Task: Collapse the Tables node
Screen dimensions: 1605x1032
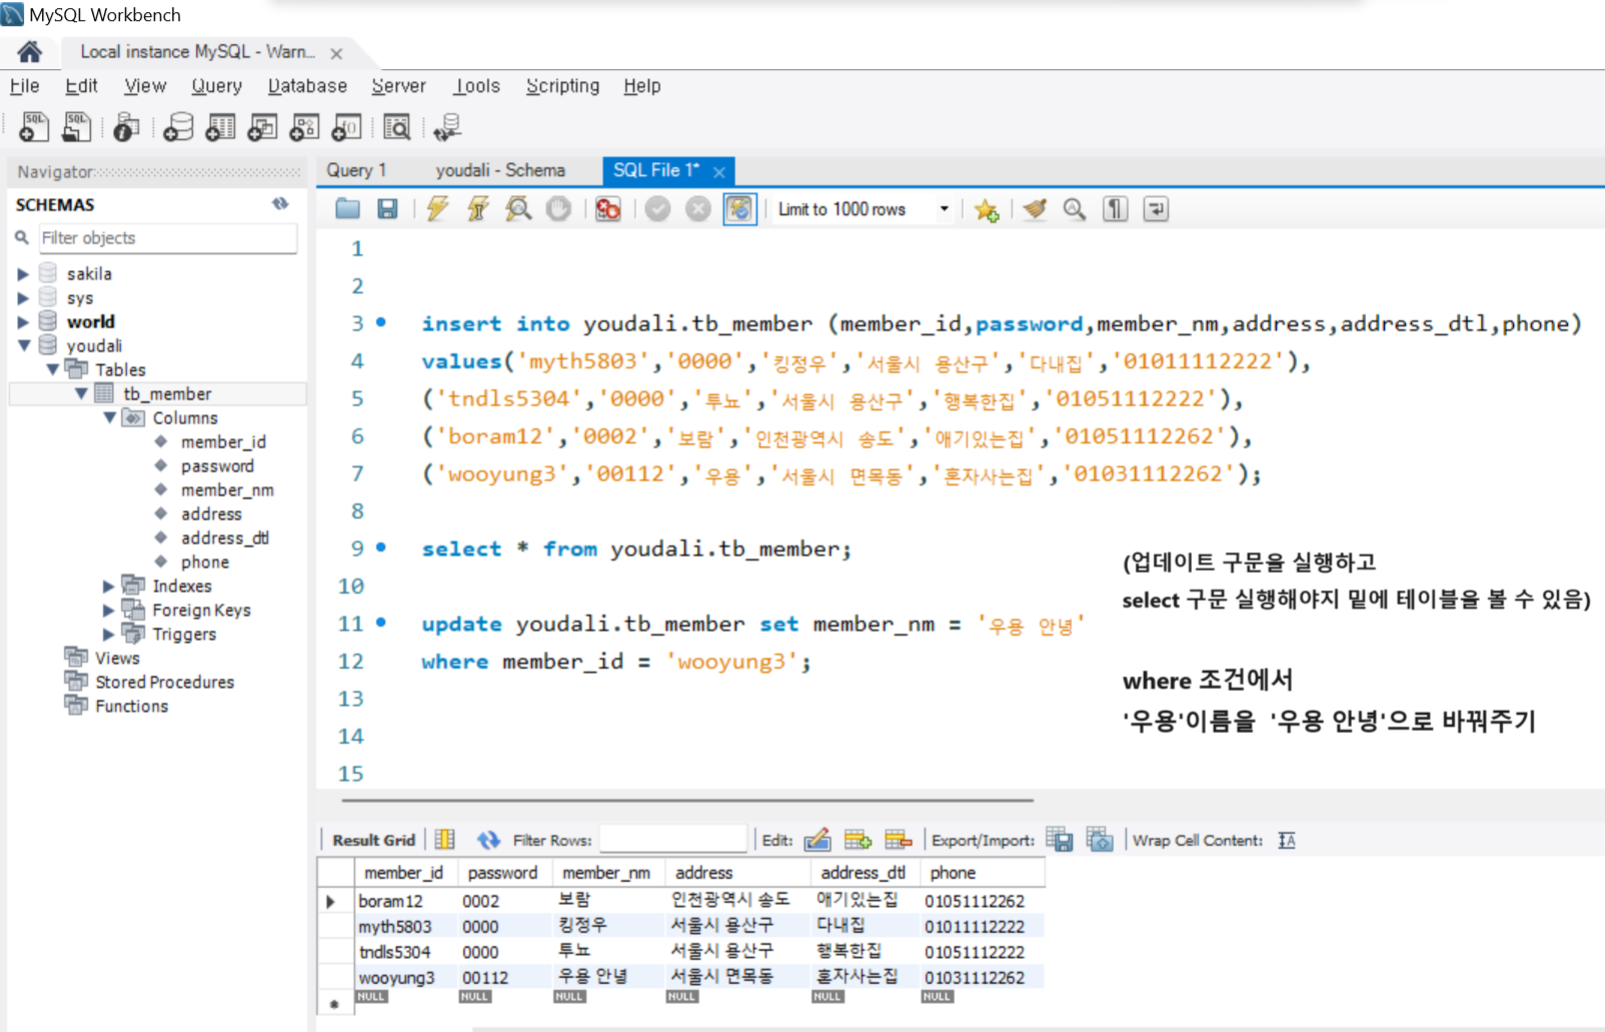Action: (53, 370)
